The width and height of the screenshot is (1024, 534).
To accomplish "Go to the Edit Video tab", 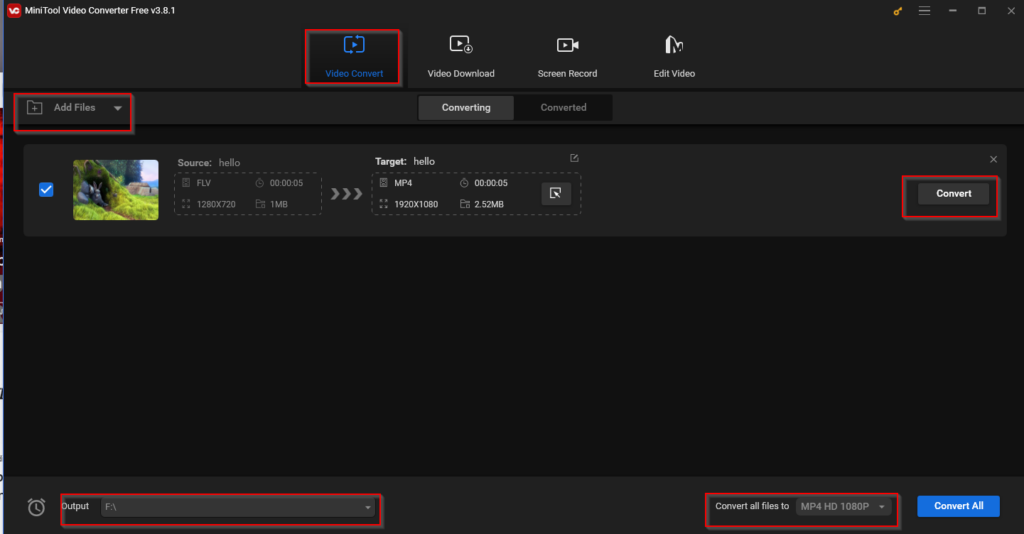I will click(674, 57).
